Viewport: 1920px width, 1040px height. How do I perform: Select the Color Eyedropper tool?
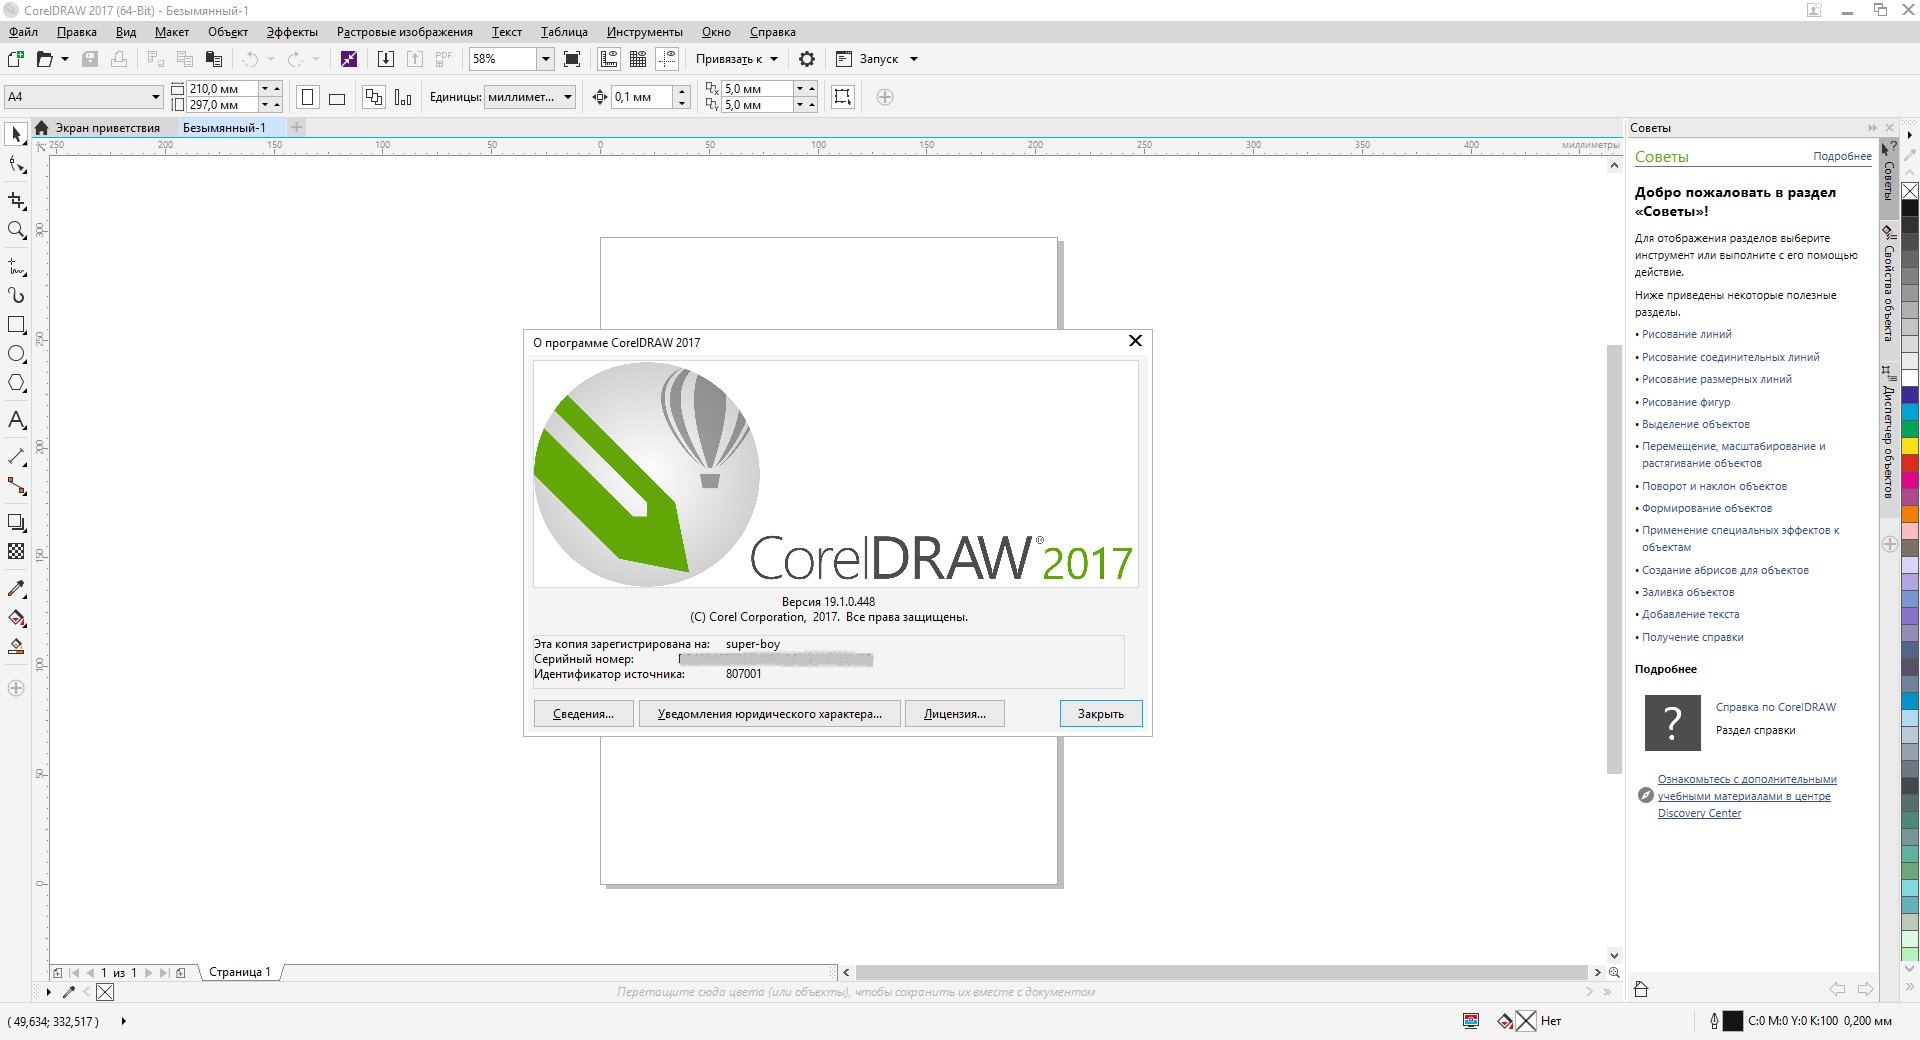coord(16,589)
